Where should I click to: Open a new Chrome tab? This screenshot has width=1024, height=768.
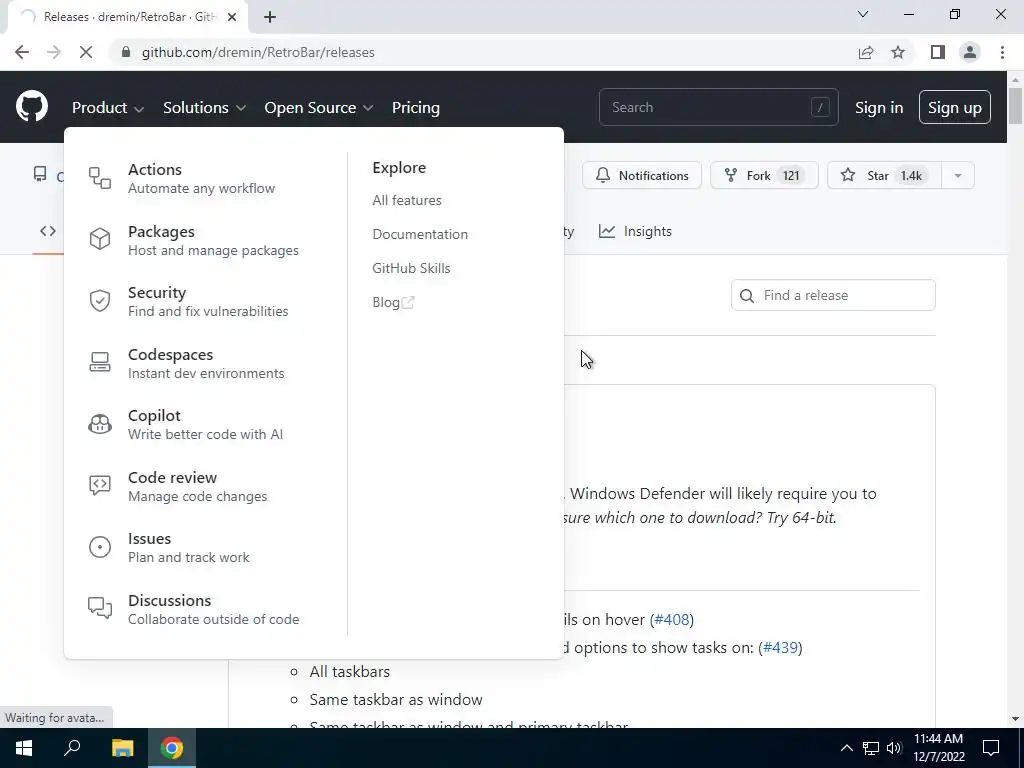click(x=270, y=17)
